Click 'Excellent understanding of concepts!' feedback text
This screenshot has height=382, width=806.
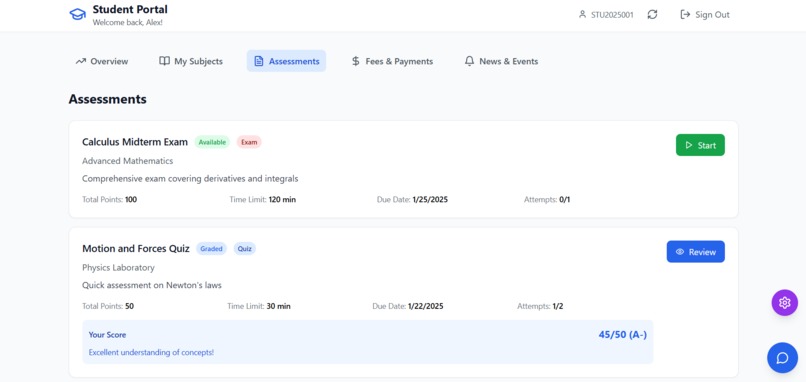point(151,353)
